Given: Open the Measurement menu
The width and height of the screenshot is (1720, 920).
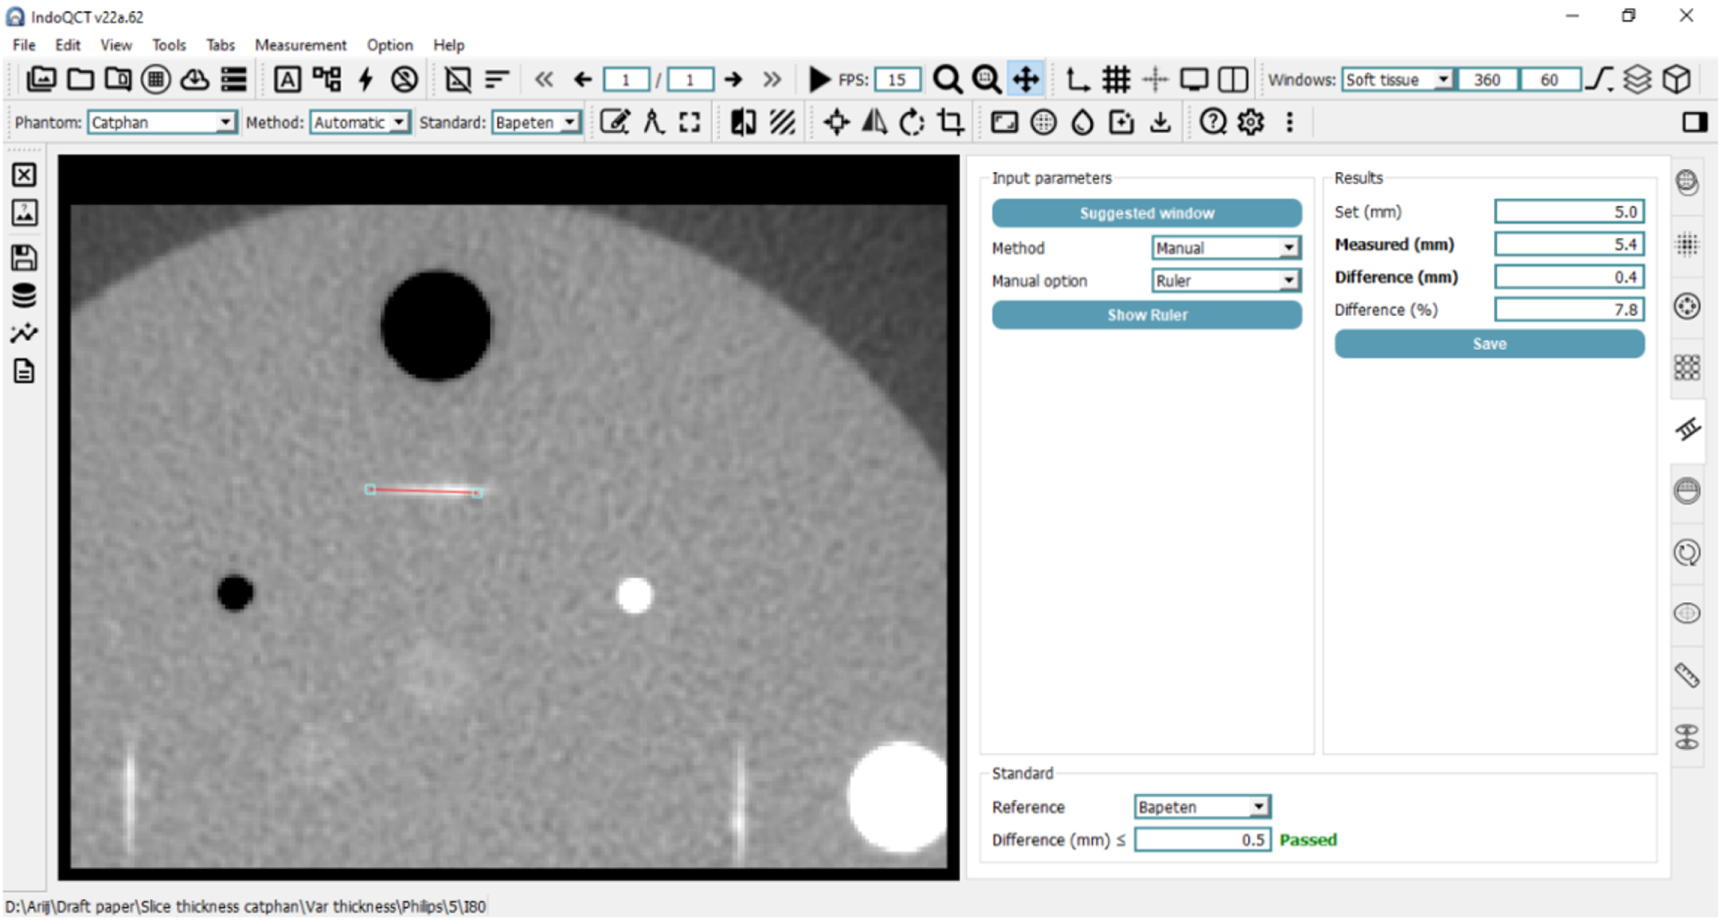Looking at the screenshot, I should pyautogui.click(x=300, y=45).
